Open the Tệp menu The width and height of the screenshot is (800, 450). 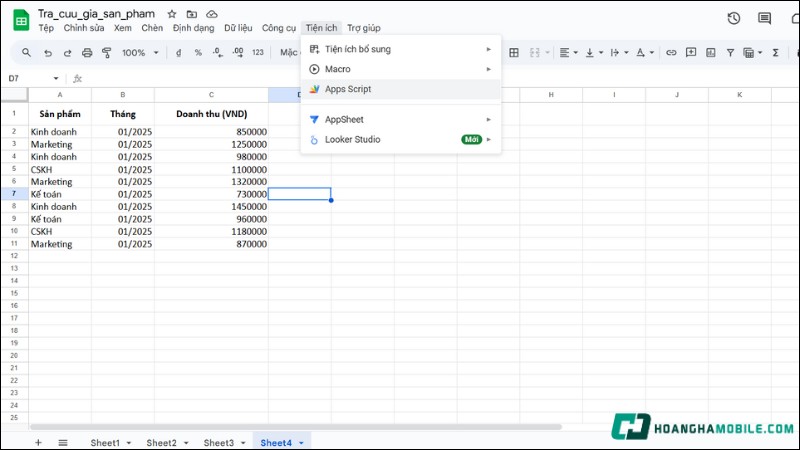(x=46, y=28)
